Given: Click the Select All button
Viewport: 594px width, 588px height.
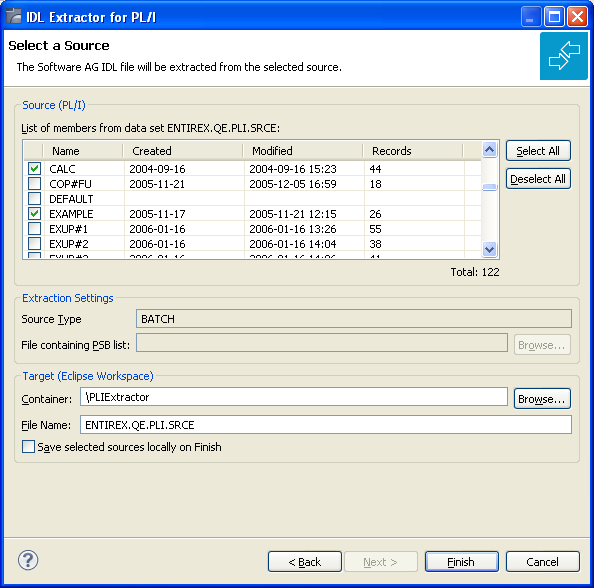Looking at the screenshot, I should pyautogui.click(x=538, y=151).
